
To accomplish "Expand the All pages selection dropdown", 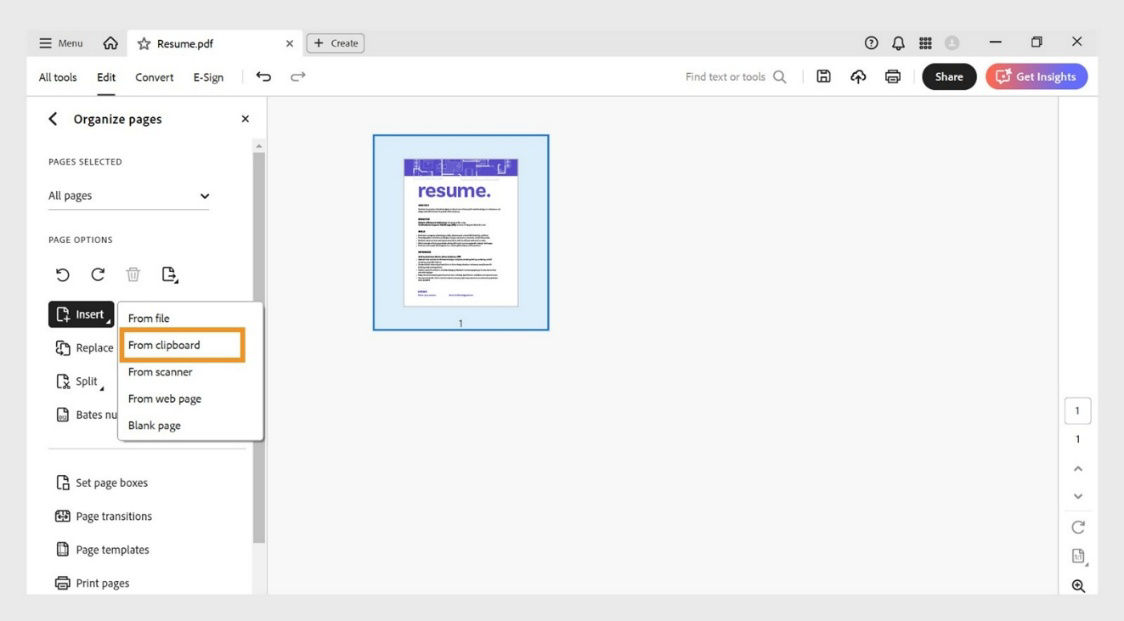I will click(204, 195).
